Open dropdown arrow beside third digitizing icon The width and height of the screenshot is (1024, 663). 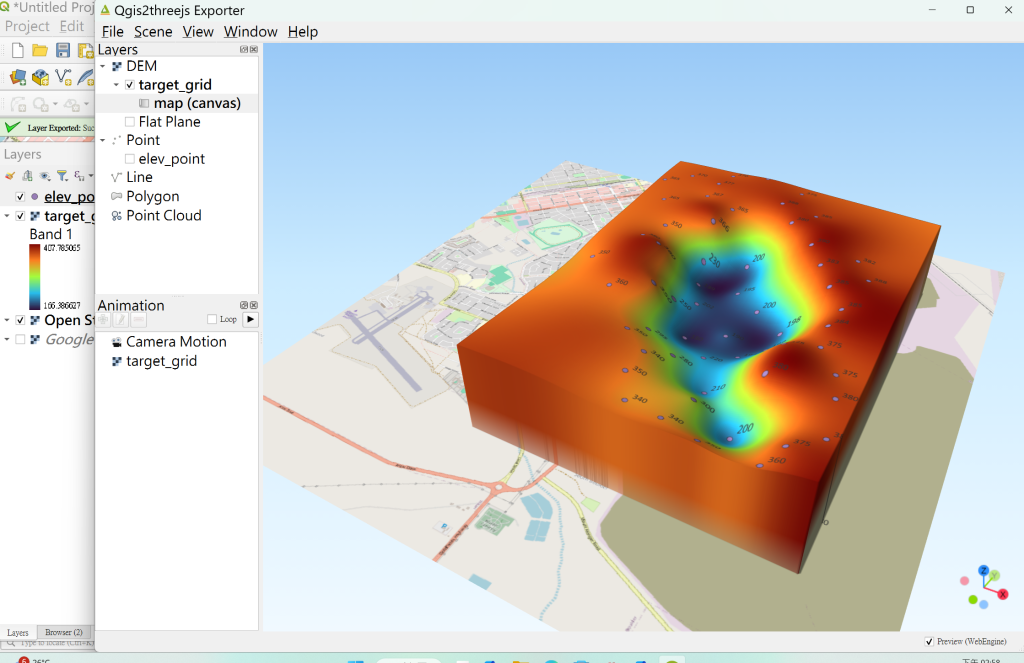[x=86, y=105]
